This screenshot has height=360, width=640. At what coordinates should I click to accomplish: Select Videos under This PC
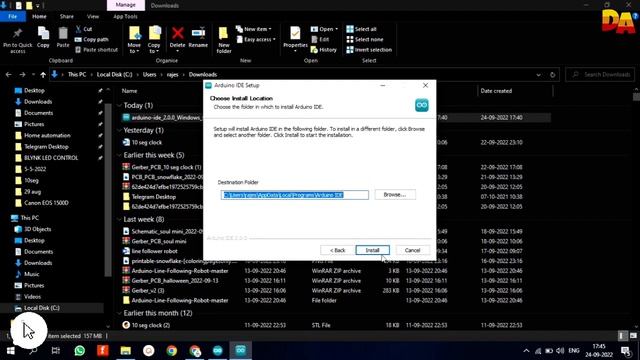(x=32, y=297)
